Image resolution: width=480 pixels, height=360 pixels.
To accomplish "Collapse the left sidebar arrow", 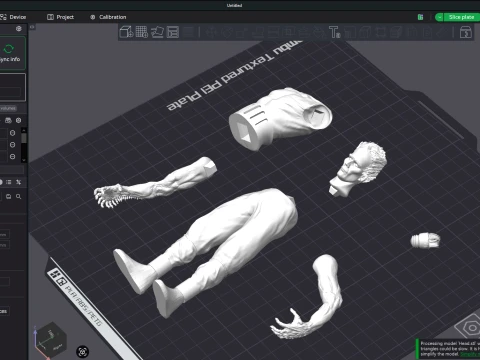I will [x=32, y=27].
